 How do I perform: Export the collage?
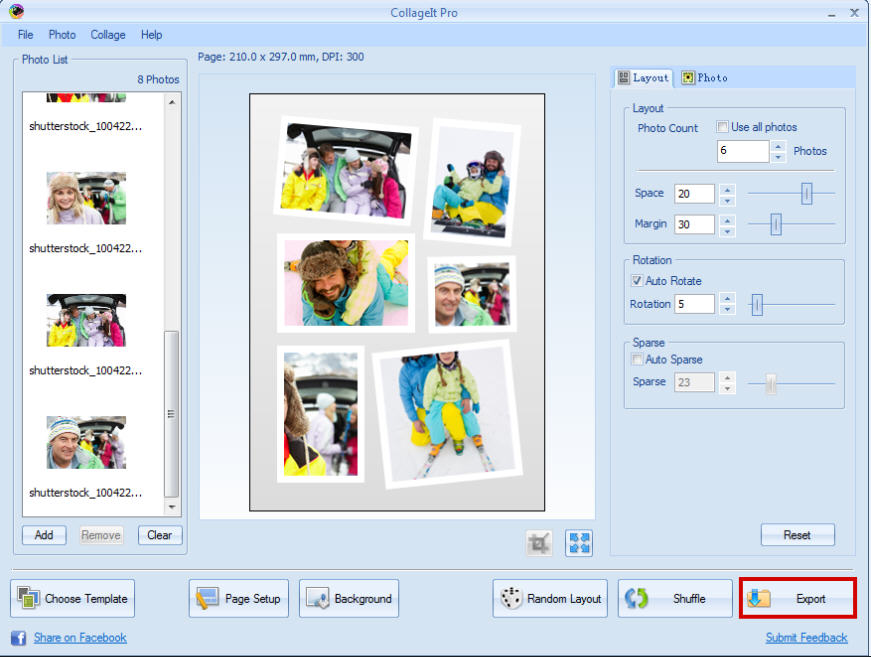798,599
